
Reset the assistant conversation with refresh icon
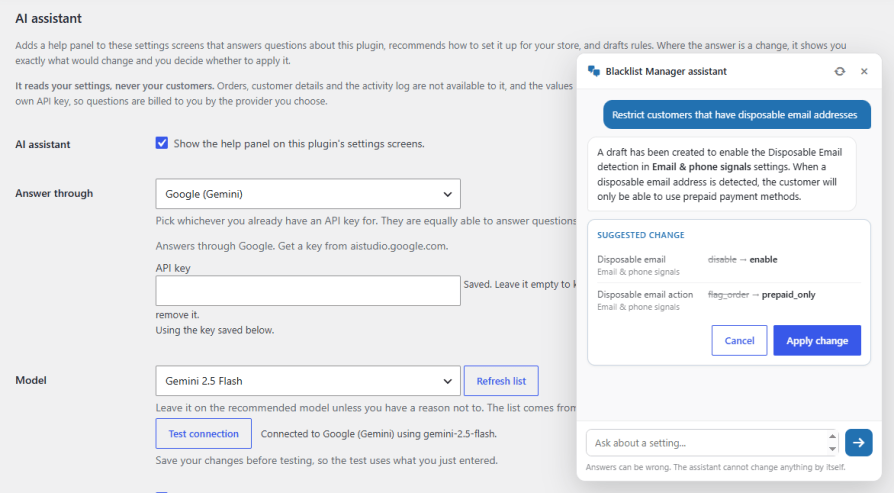(840, 71)
